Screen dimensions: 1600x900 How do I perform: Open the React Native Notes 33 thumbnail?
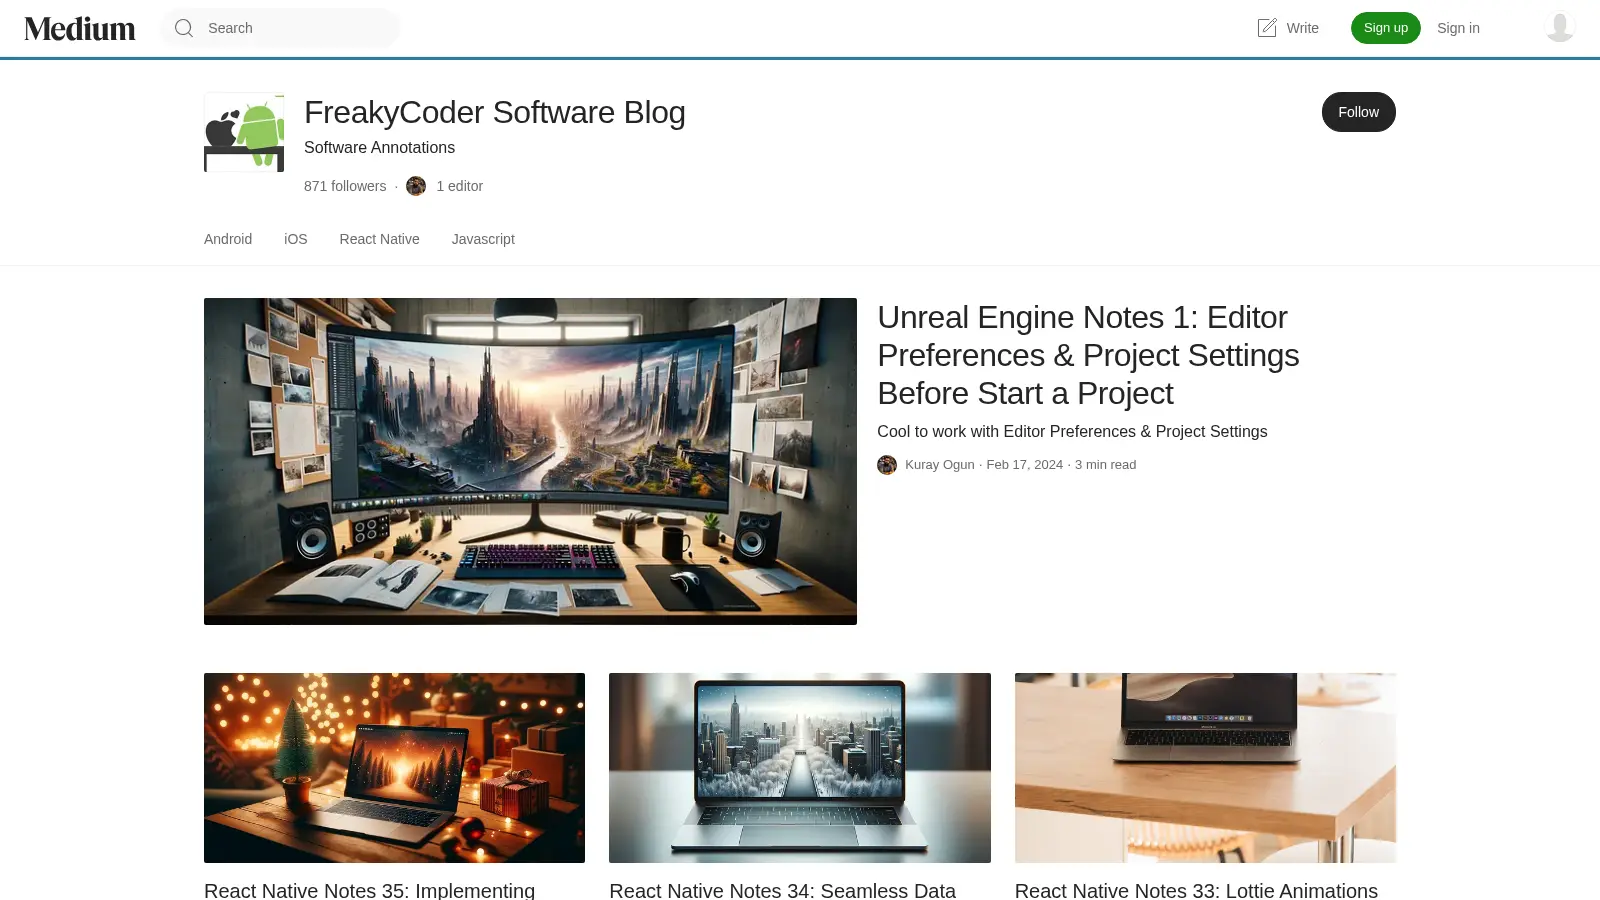(x=1205, y=768)
